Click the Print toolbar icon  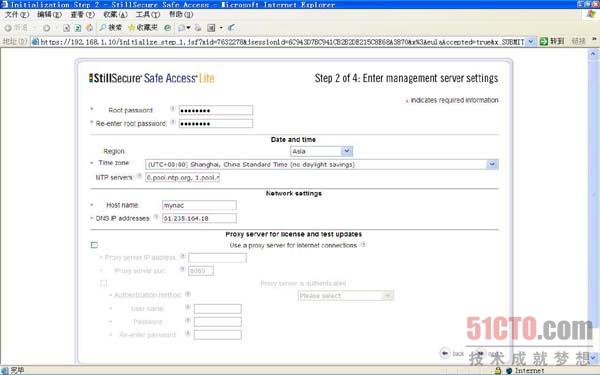198,28
